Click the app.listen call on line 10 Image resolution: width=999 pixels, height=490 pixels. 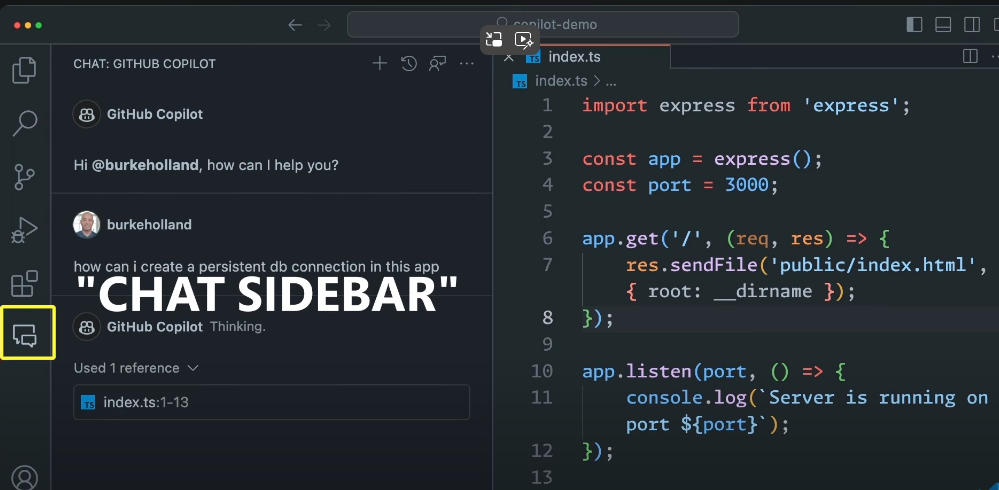click(x=637, y=371)
